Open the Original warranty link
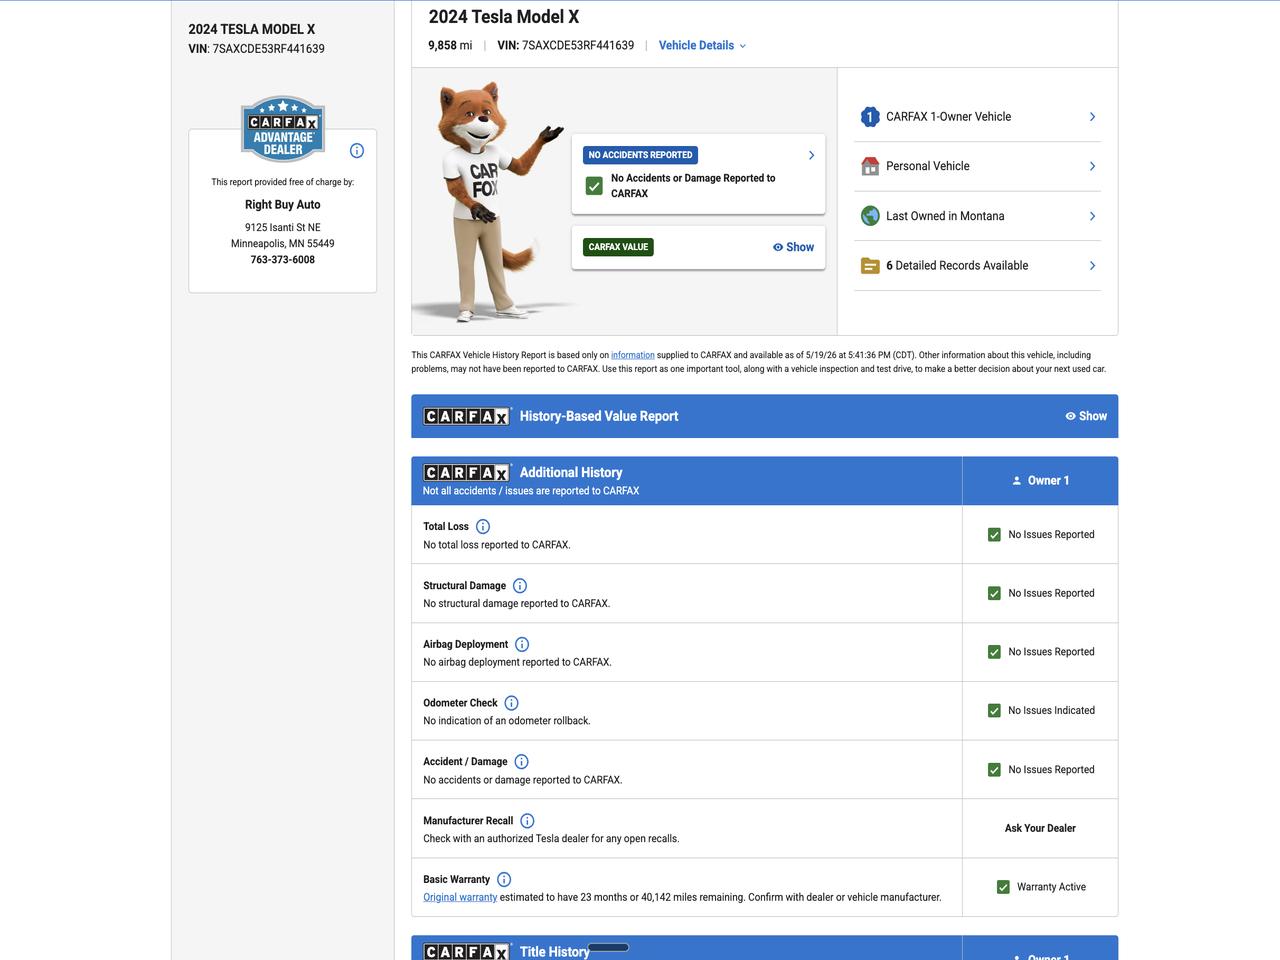The width and height of the screenshot is (1280, 960). pyautogui.click(x=460, y=897)
